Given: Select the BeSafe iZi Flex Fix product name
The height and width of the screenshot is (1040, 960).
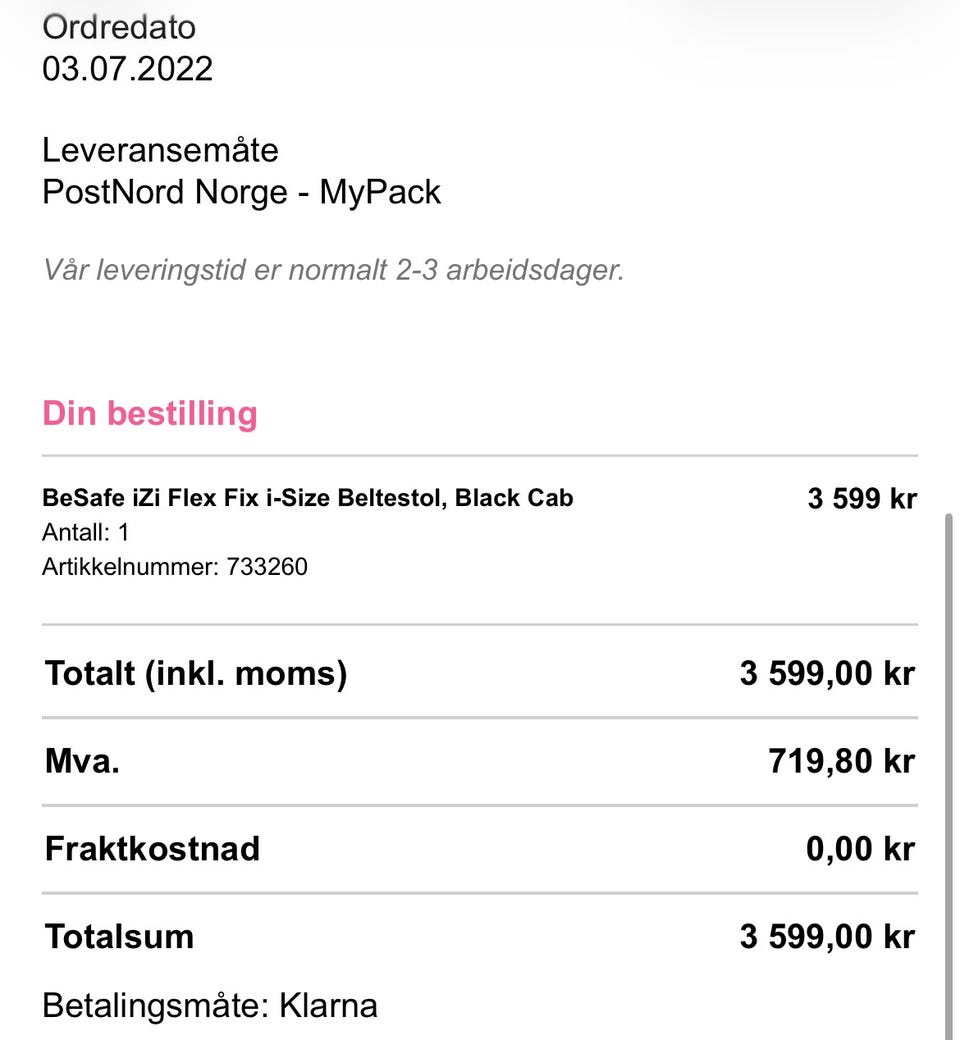Looking at the screenshot, I should [308, 498].
